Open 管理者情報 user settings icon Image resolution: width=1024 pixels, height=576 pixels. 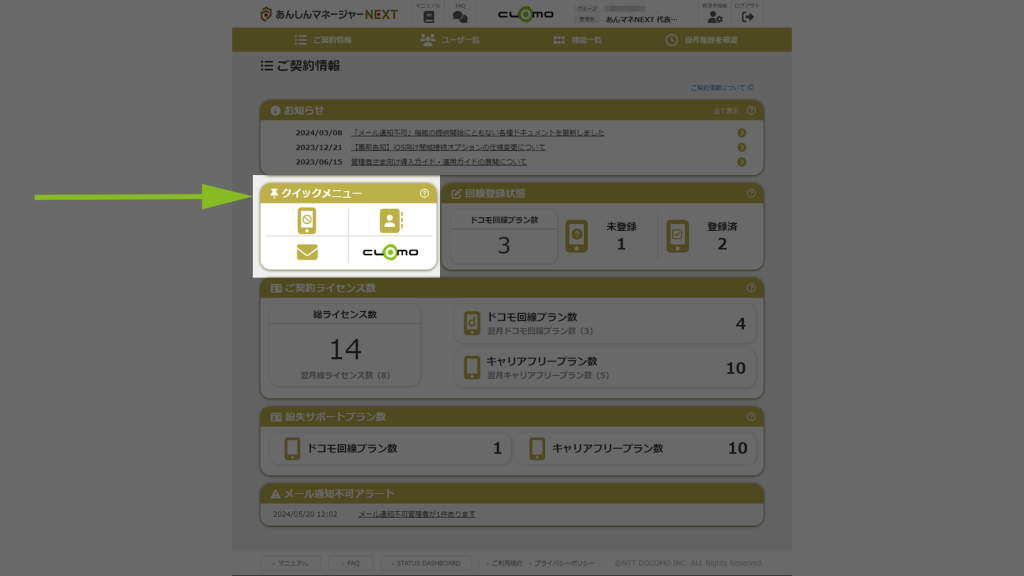coord(715,18)
